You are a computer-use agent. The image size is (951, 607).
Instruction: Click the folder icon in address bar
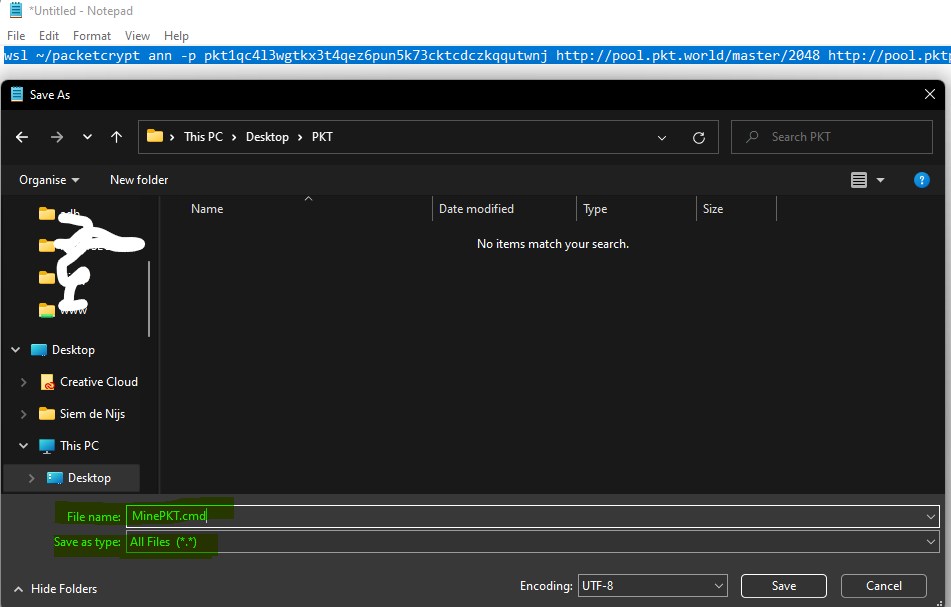click(155, 136)
